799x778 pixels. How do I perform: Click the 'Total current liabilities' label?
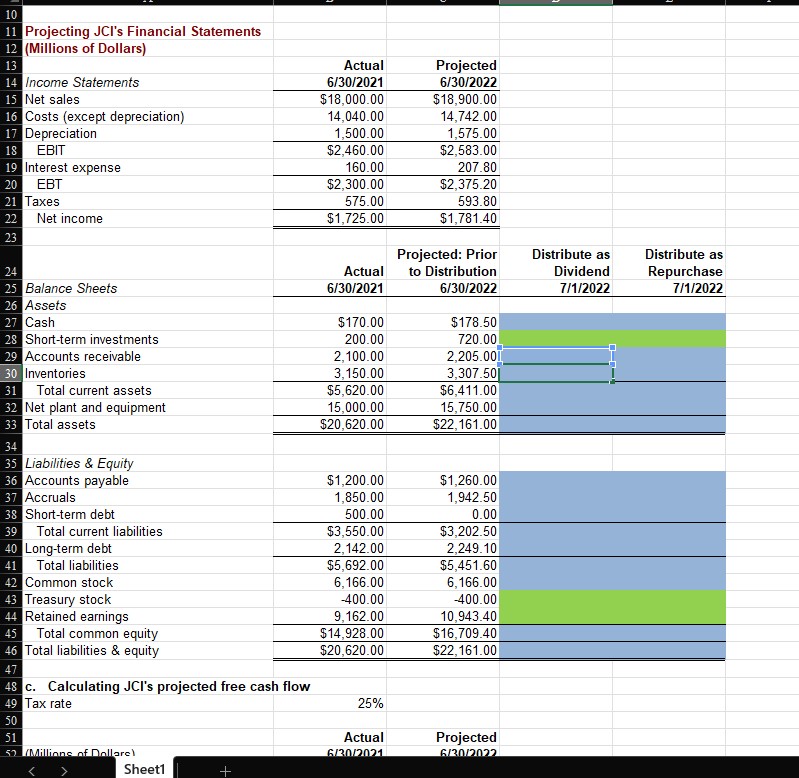[99, 531]
